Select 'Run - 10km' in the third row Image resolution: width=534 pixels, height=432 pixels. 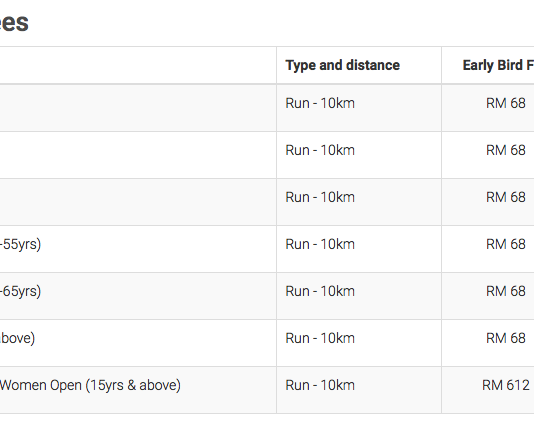[x=320, y=197]
